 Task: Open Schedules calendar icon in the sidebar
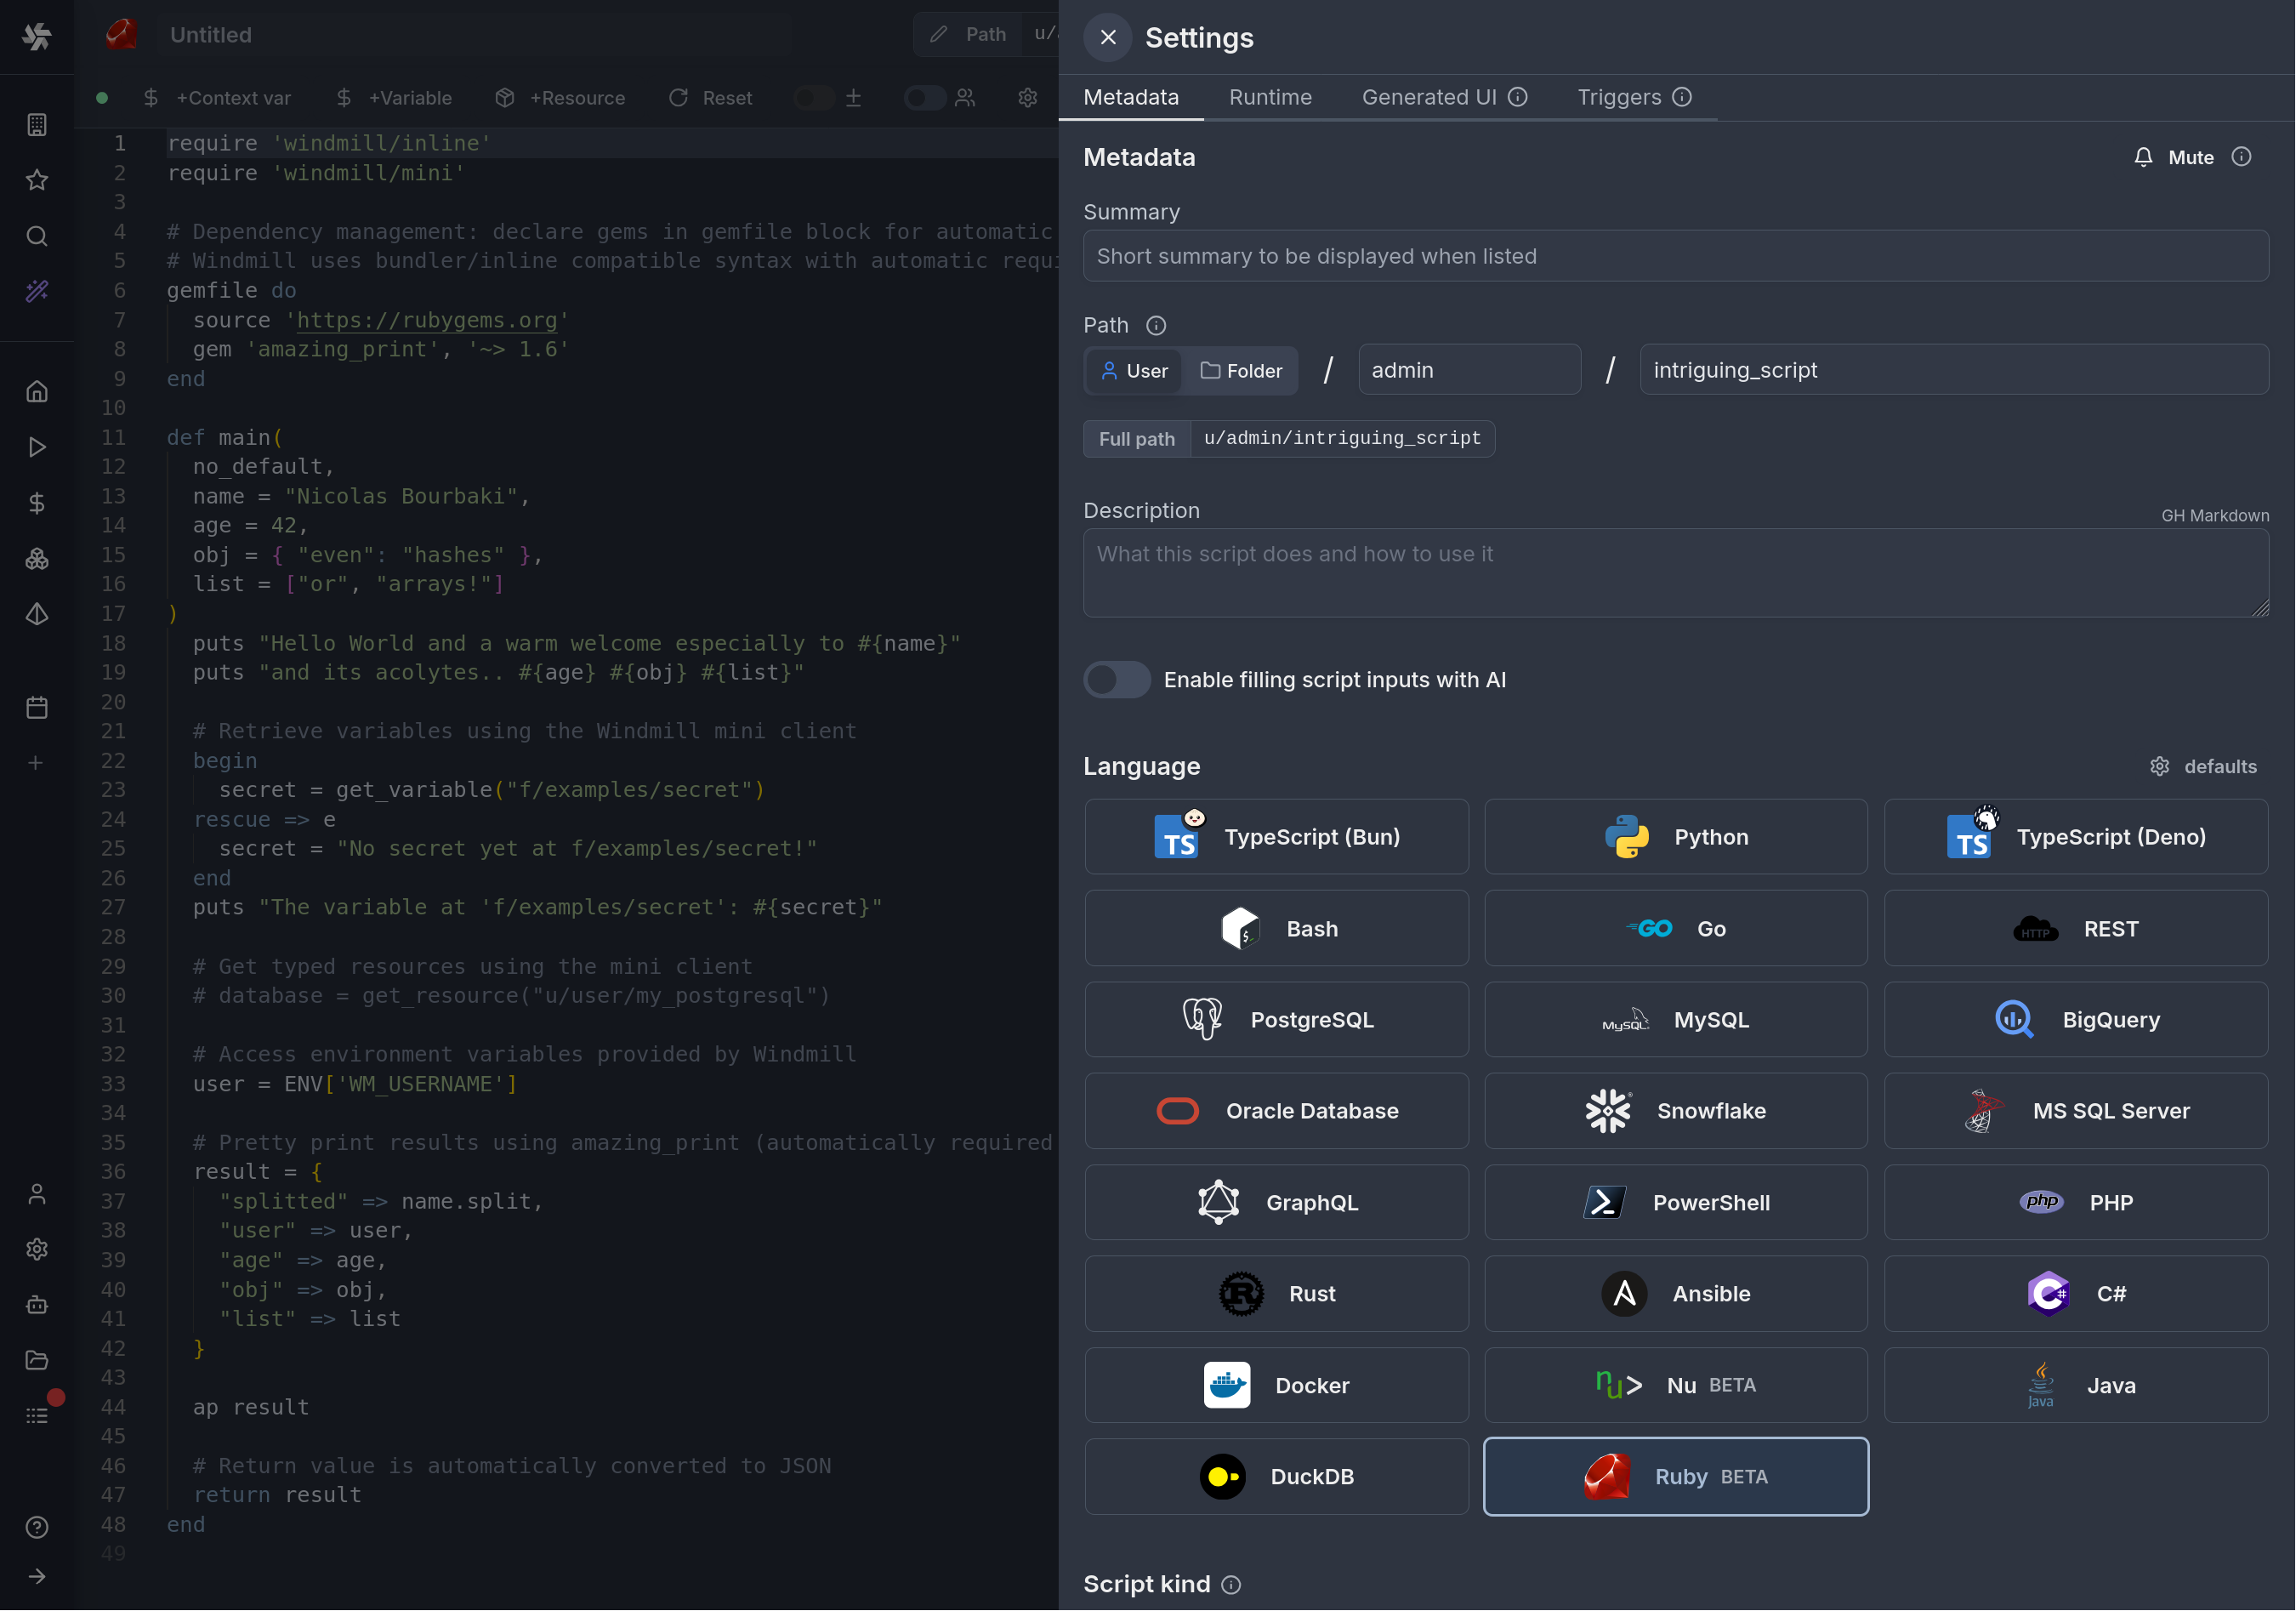(x=37, y=707)
